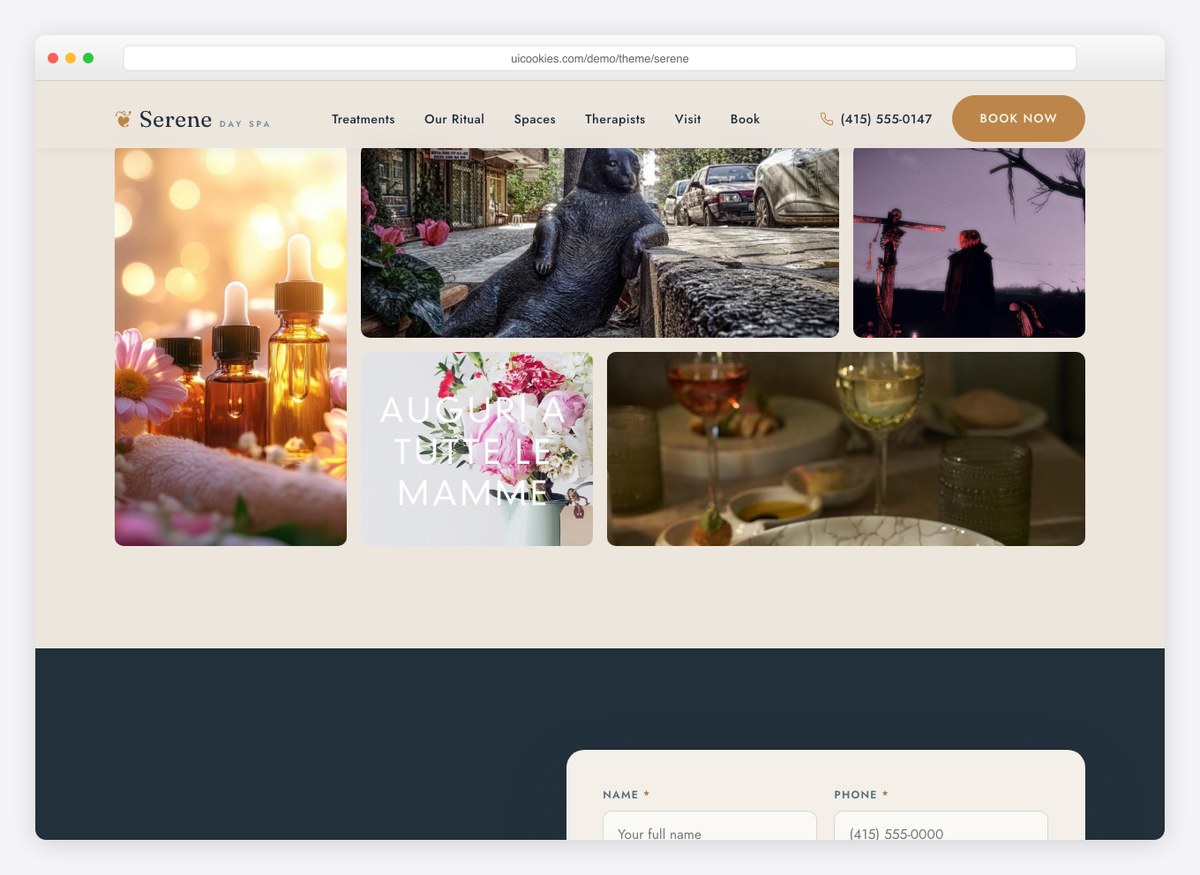Click the browser address bar URL
This screenshot has height=875, width=1200.
pyautogui.click(x=600, y=58)
